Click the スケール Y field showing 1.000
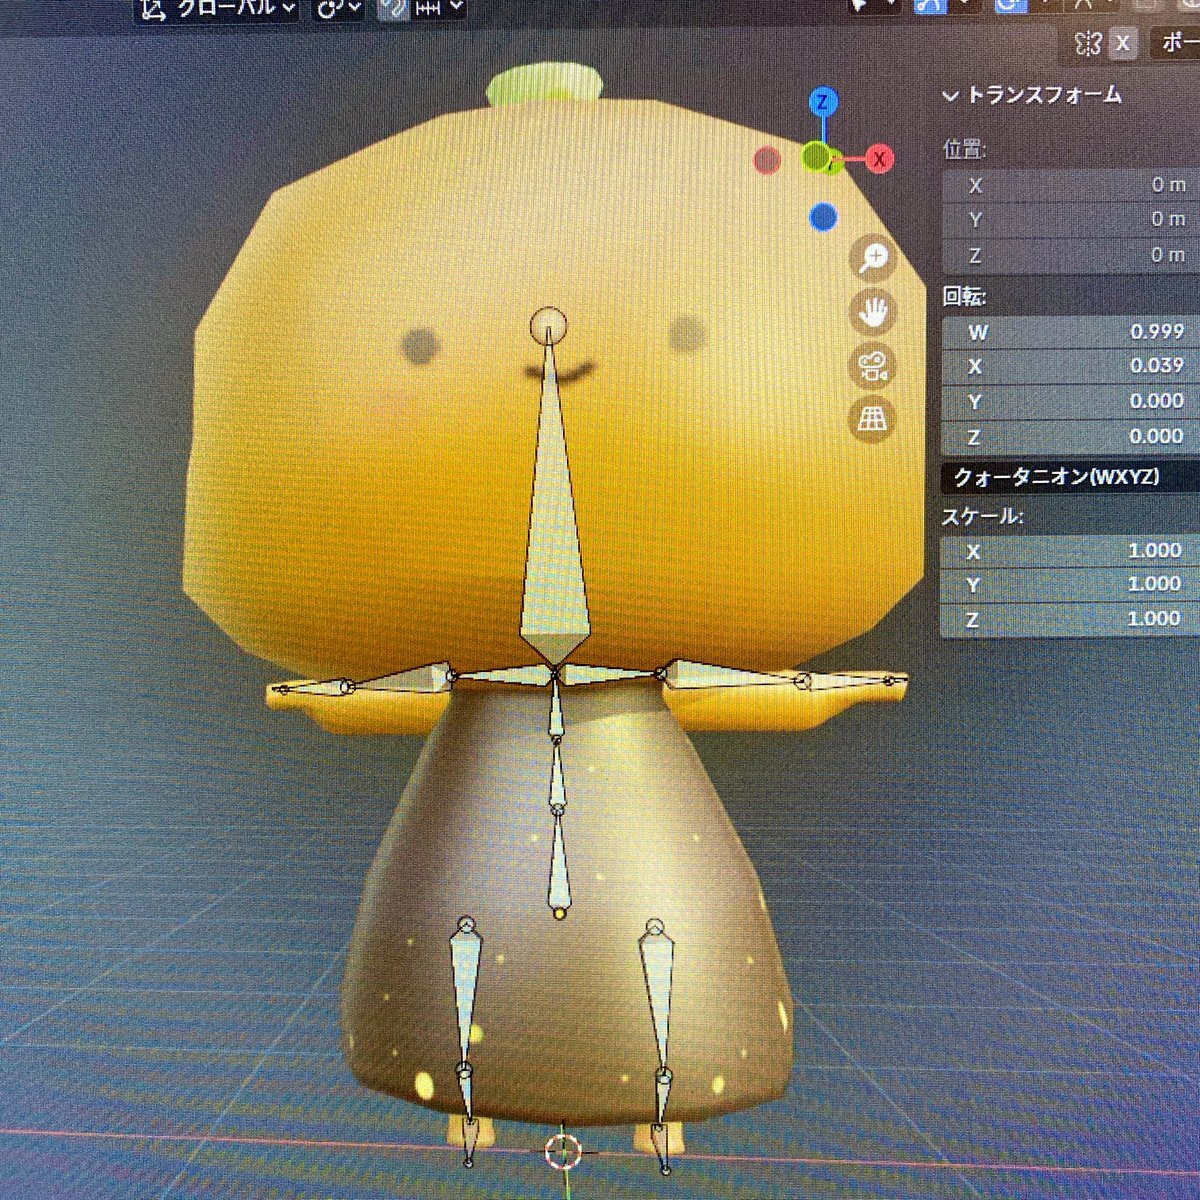 (x=1071, y=585)
